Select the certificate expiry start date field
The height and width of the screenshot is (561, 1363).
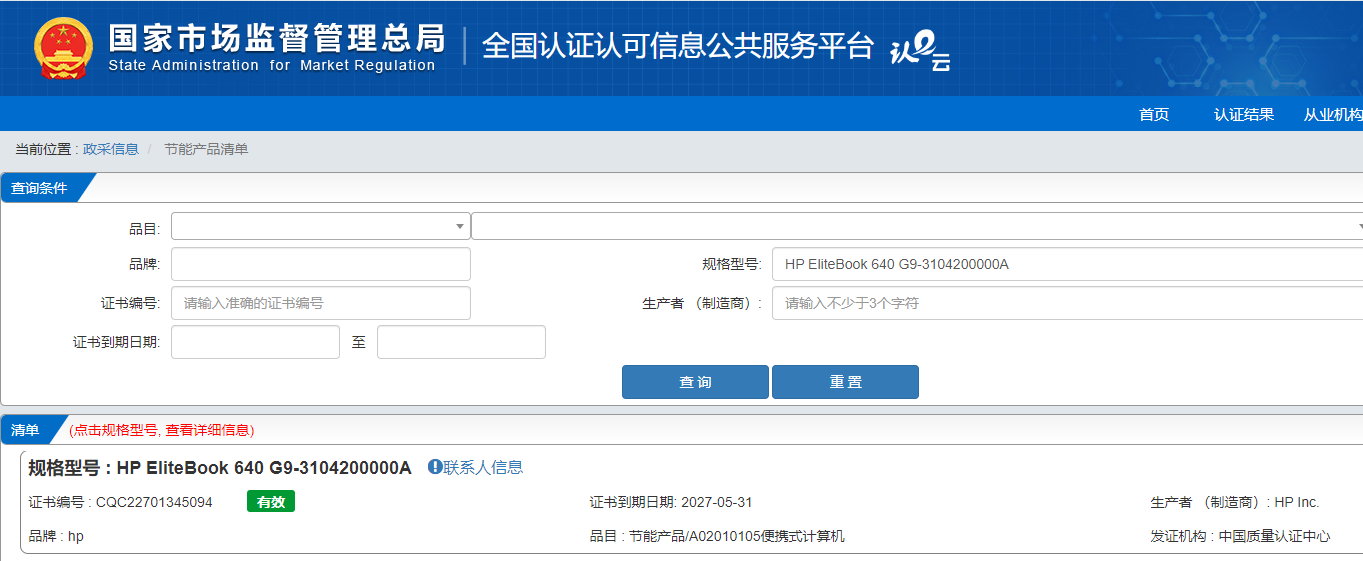pyautogui.click(x=255, y=342)
